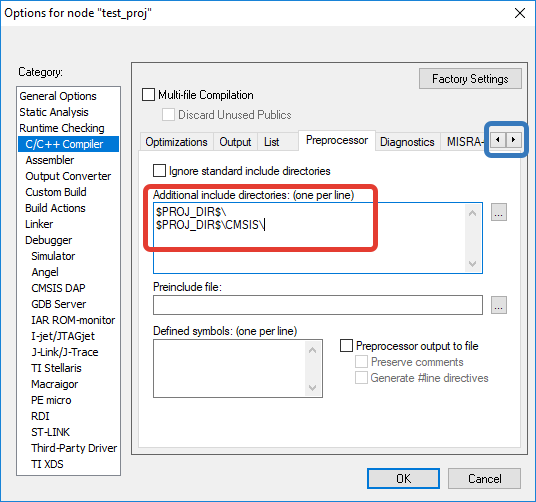Confirm settings with the OK button
The height and width of the screenshot is (502, 536).
[403, 478]
